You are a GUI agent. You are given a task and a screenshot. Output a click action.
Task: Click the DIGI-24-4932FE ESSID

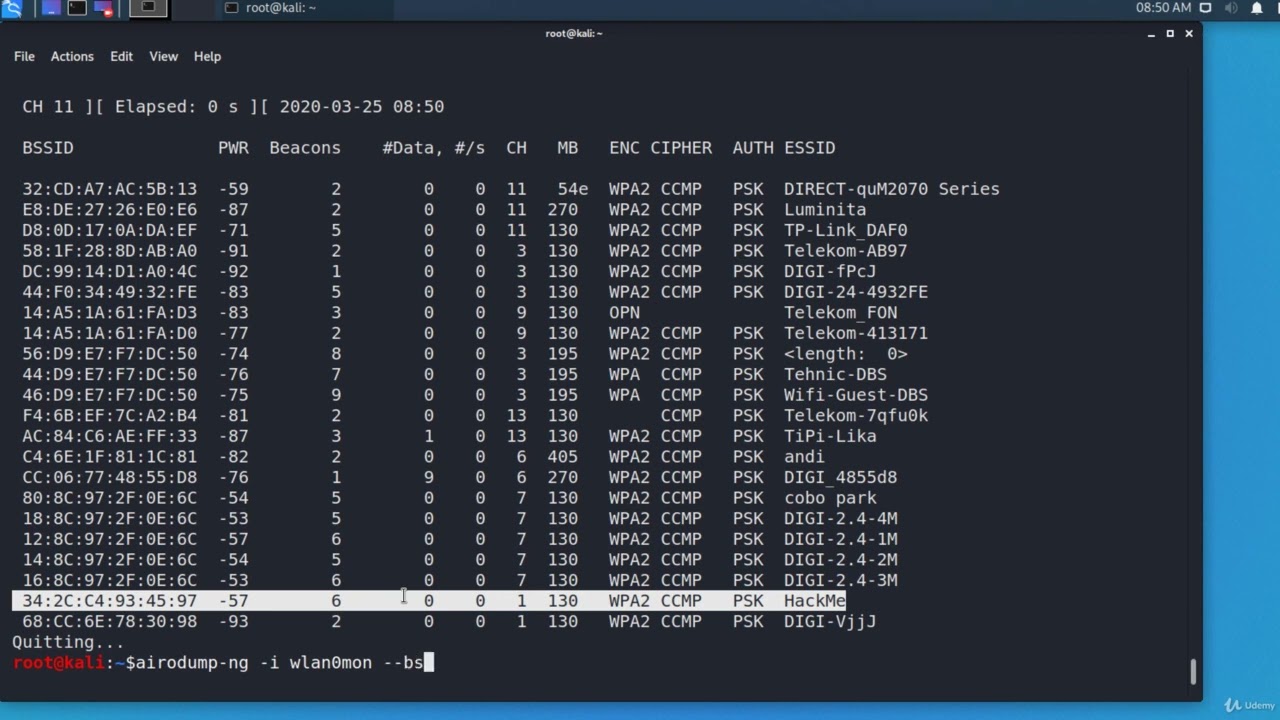855,292
